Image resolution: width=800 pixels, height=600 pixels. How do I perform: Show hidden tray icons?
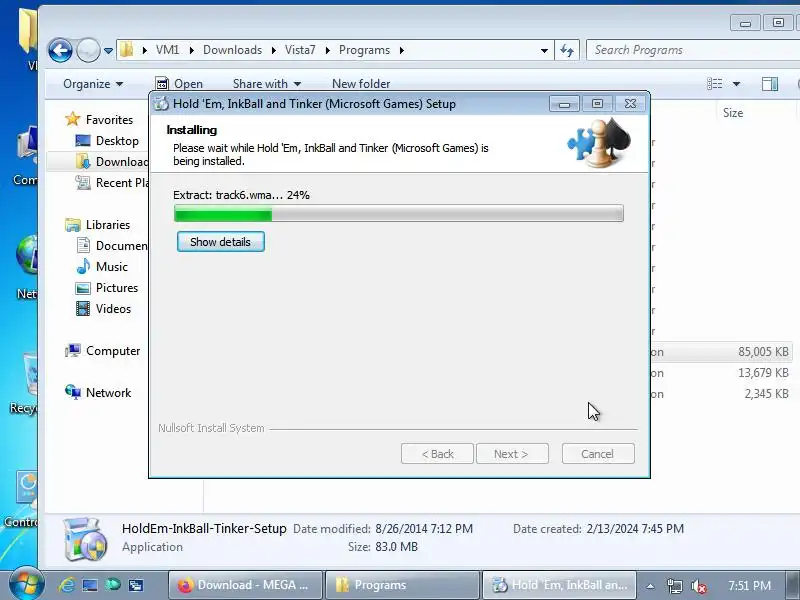(x=650, y=586)
